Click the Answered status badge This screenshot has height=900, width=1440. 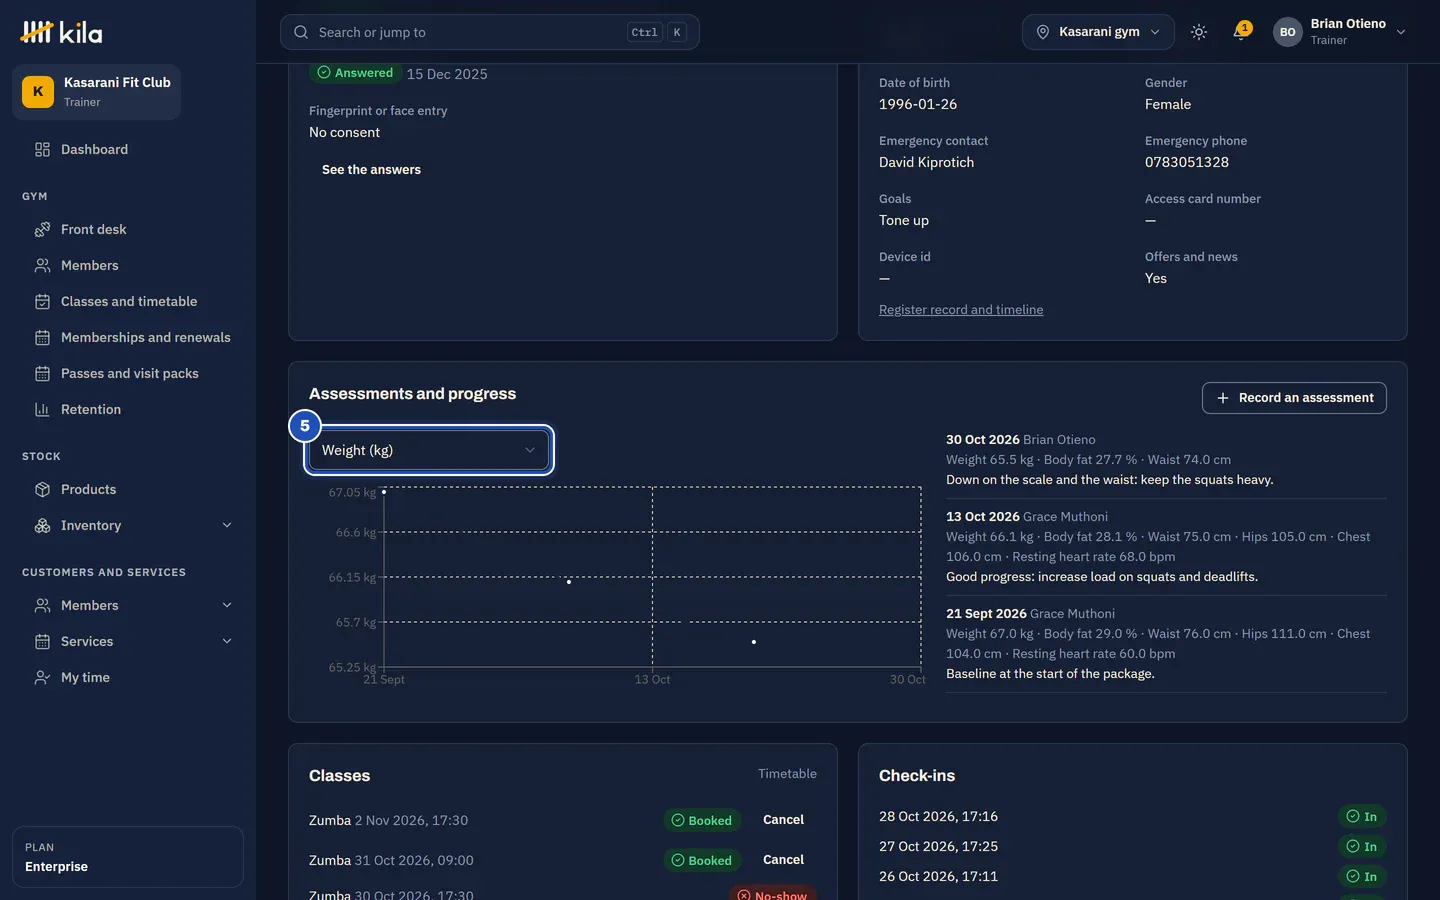[355, 73]
